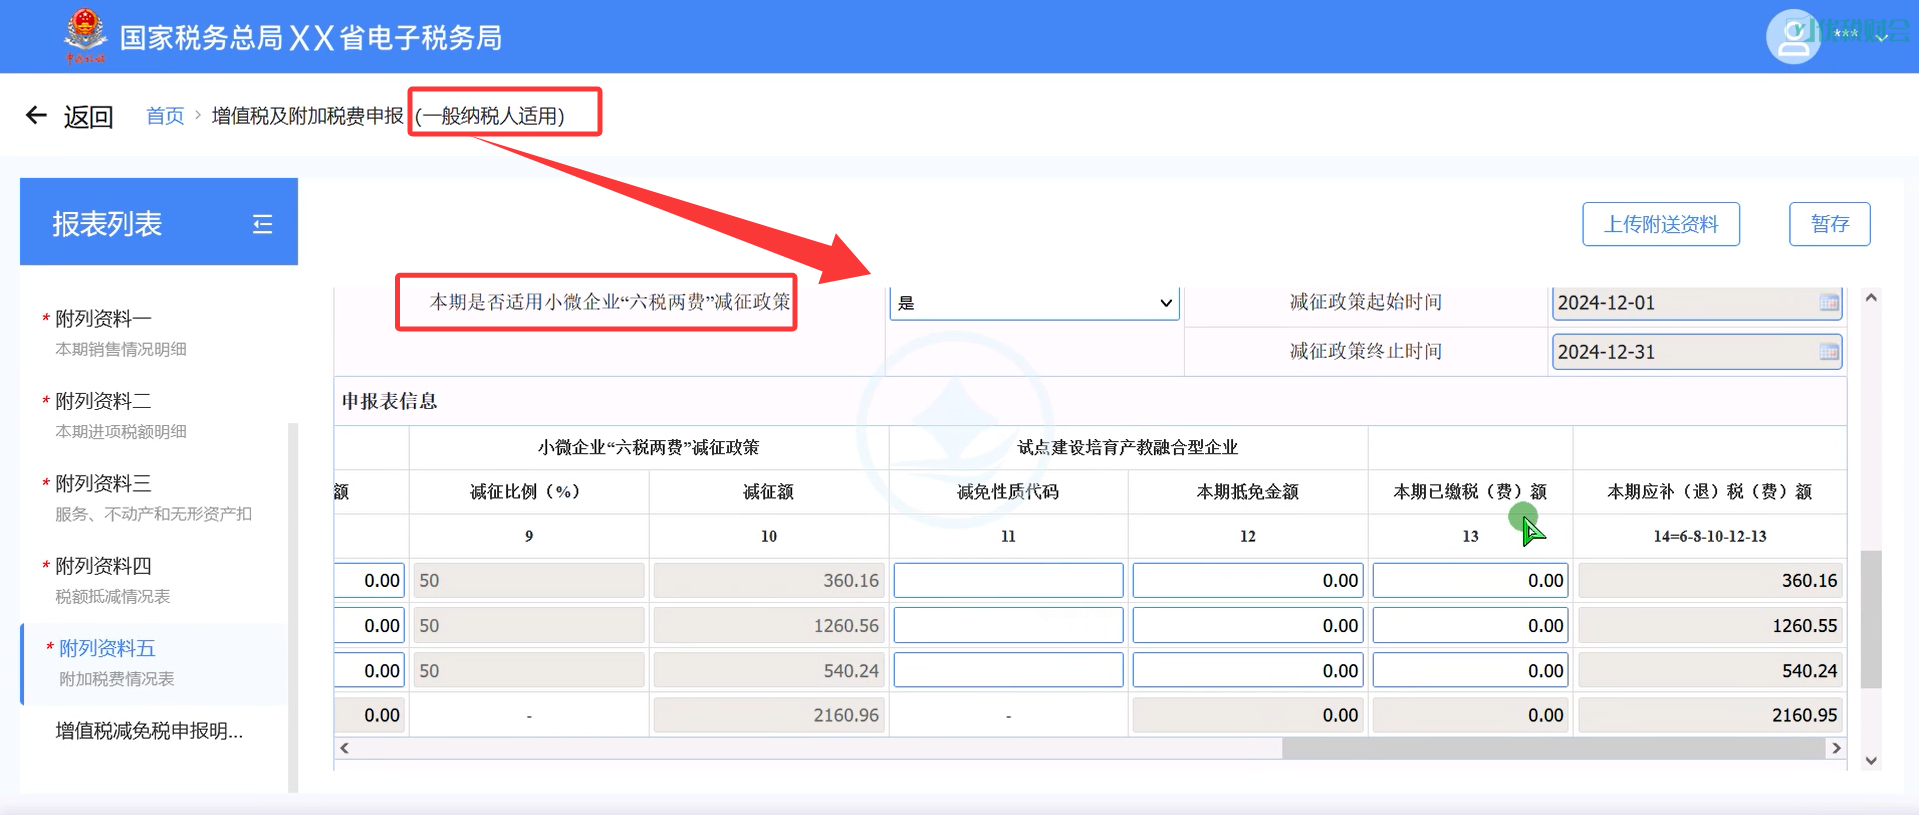Click the 暂存 save button
This screenshot has width=1919, height=817.
tap(1829, 224)
